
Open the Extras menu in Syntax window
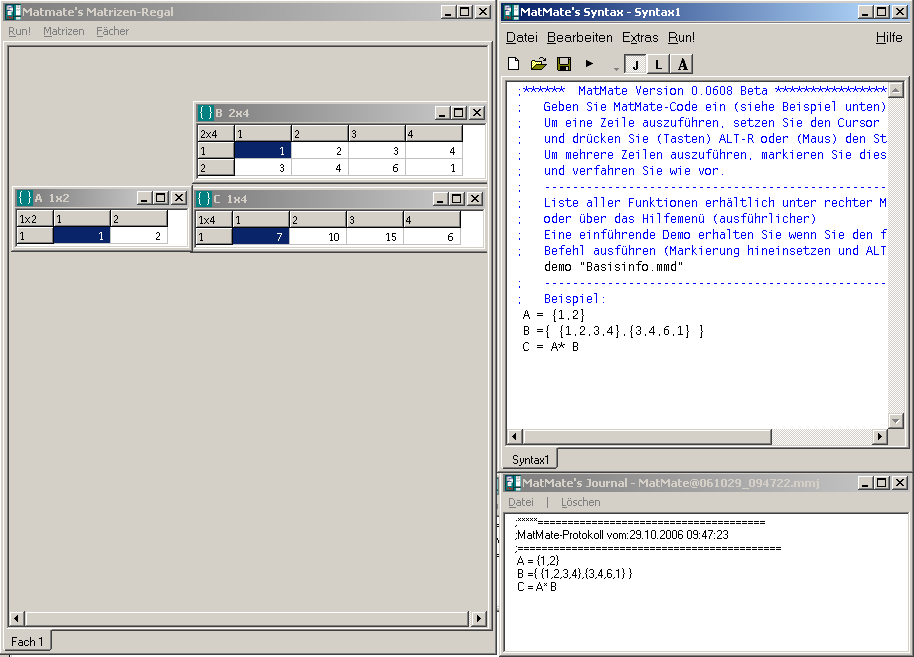pyautogui.click(x=640, y=37)
